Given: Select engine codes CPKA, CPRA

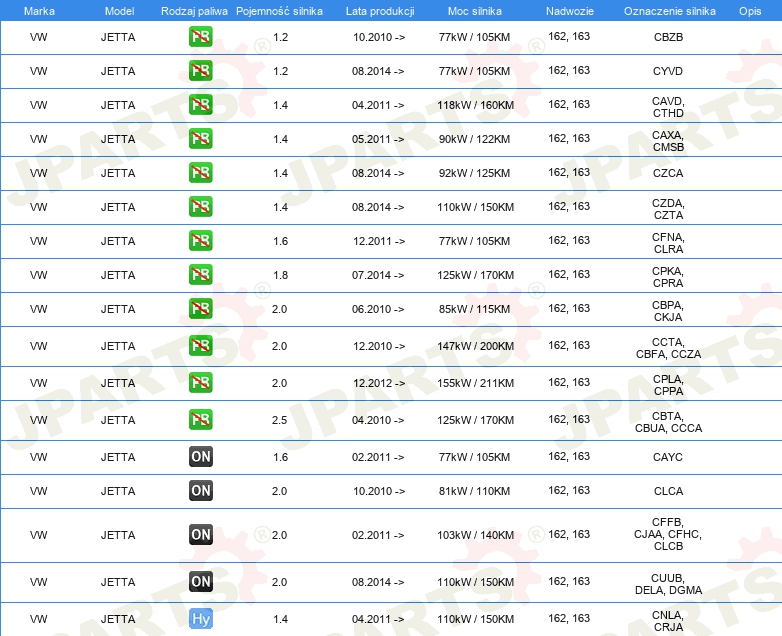Looking at the screenshot, I should pos(668,277).
